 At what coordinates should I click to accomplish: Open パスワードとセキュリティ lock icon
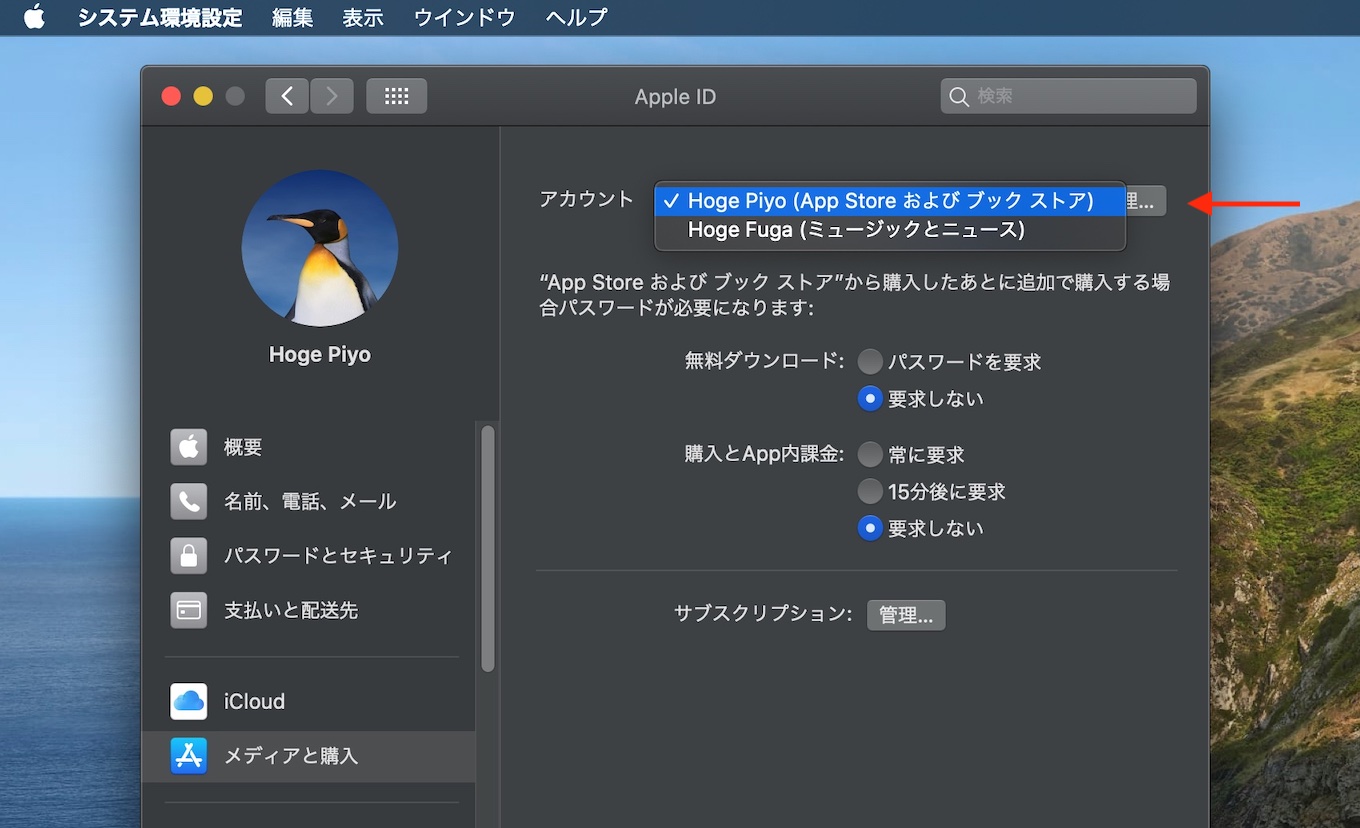pos(189,555)
